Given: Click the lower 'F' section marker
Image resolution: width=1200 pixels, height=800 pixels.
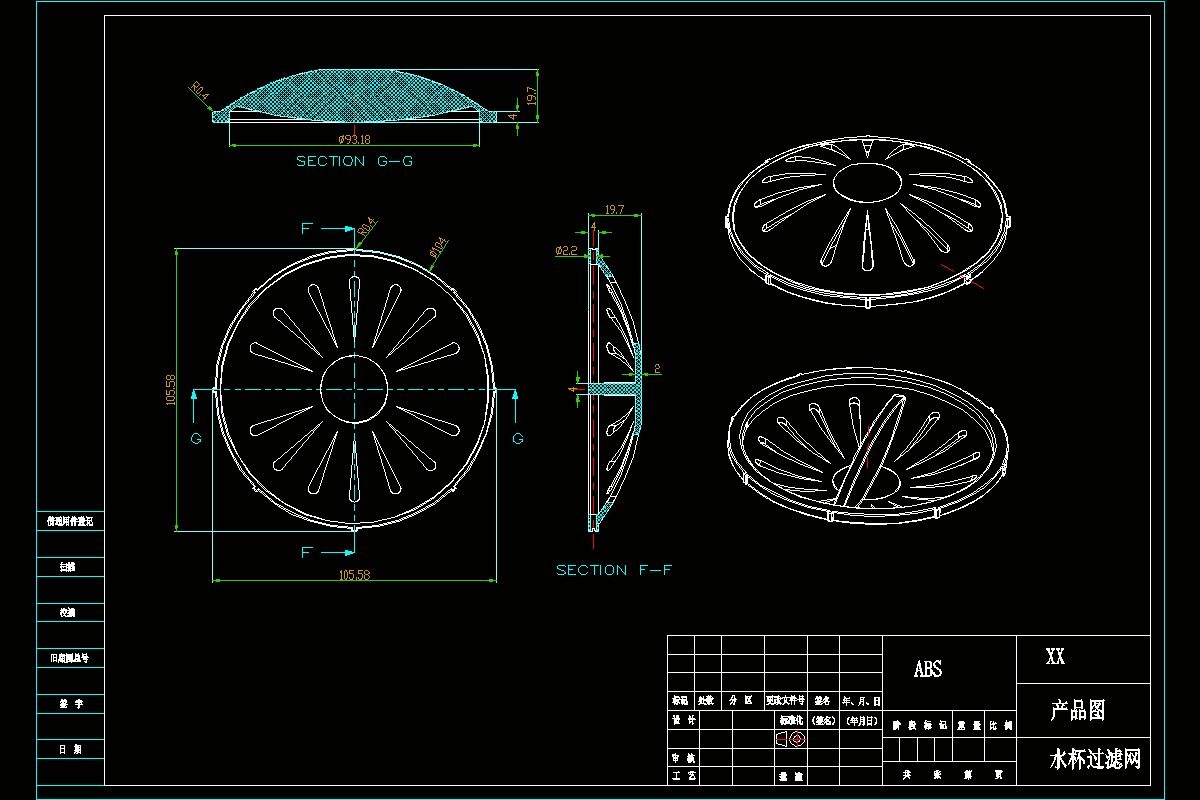Looking at the screenshot, I should point(306,552).
